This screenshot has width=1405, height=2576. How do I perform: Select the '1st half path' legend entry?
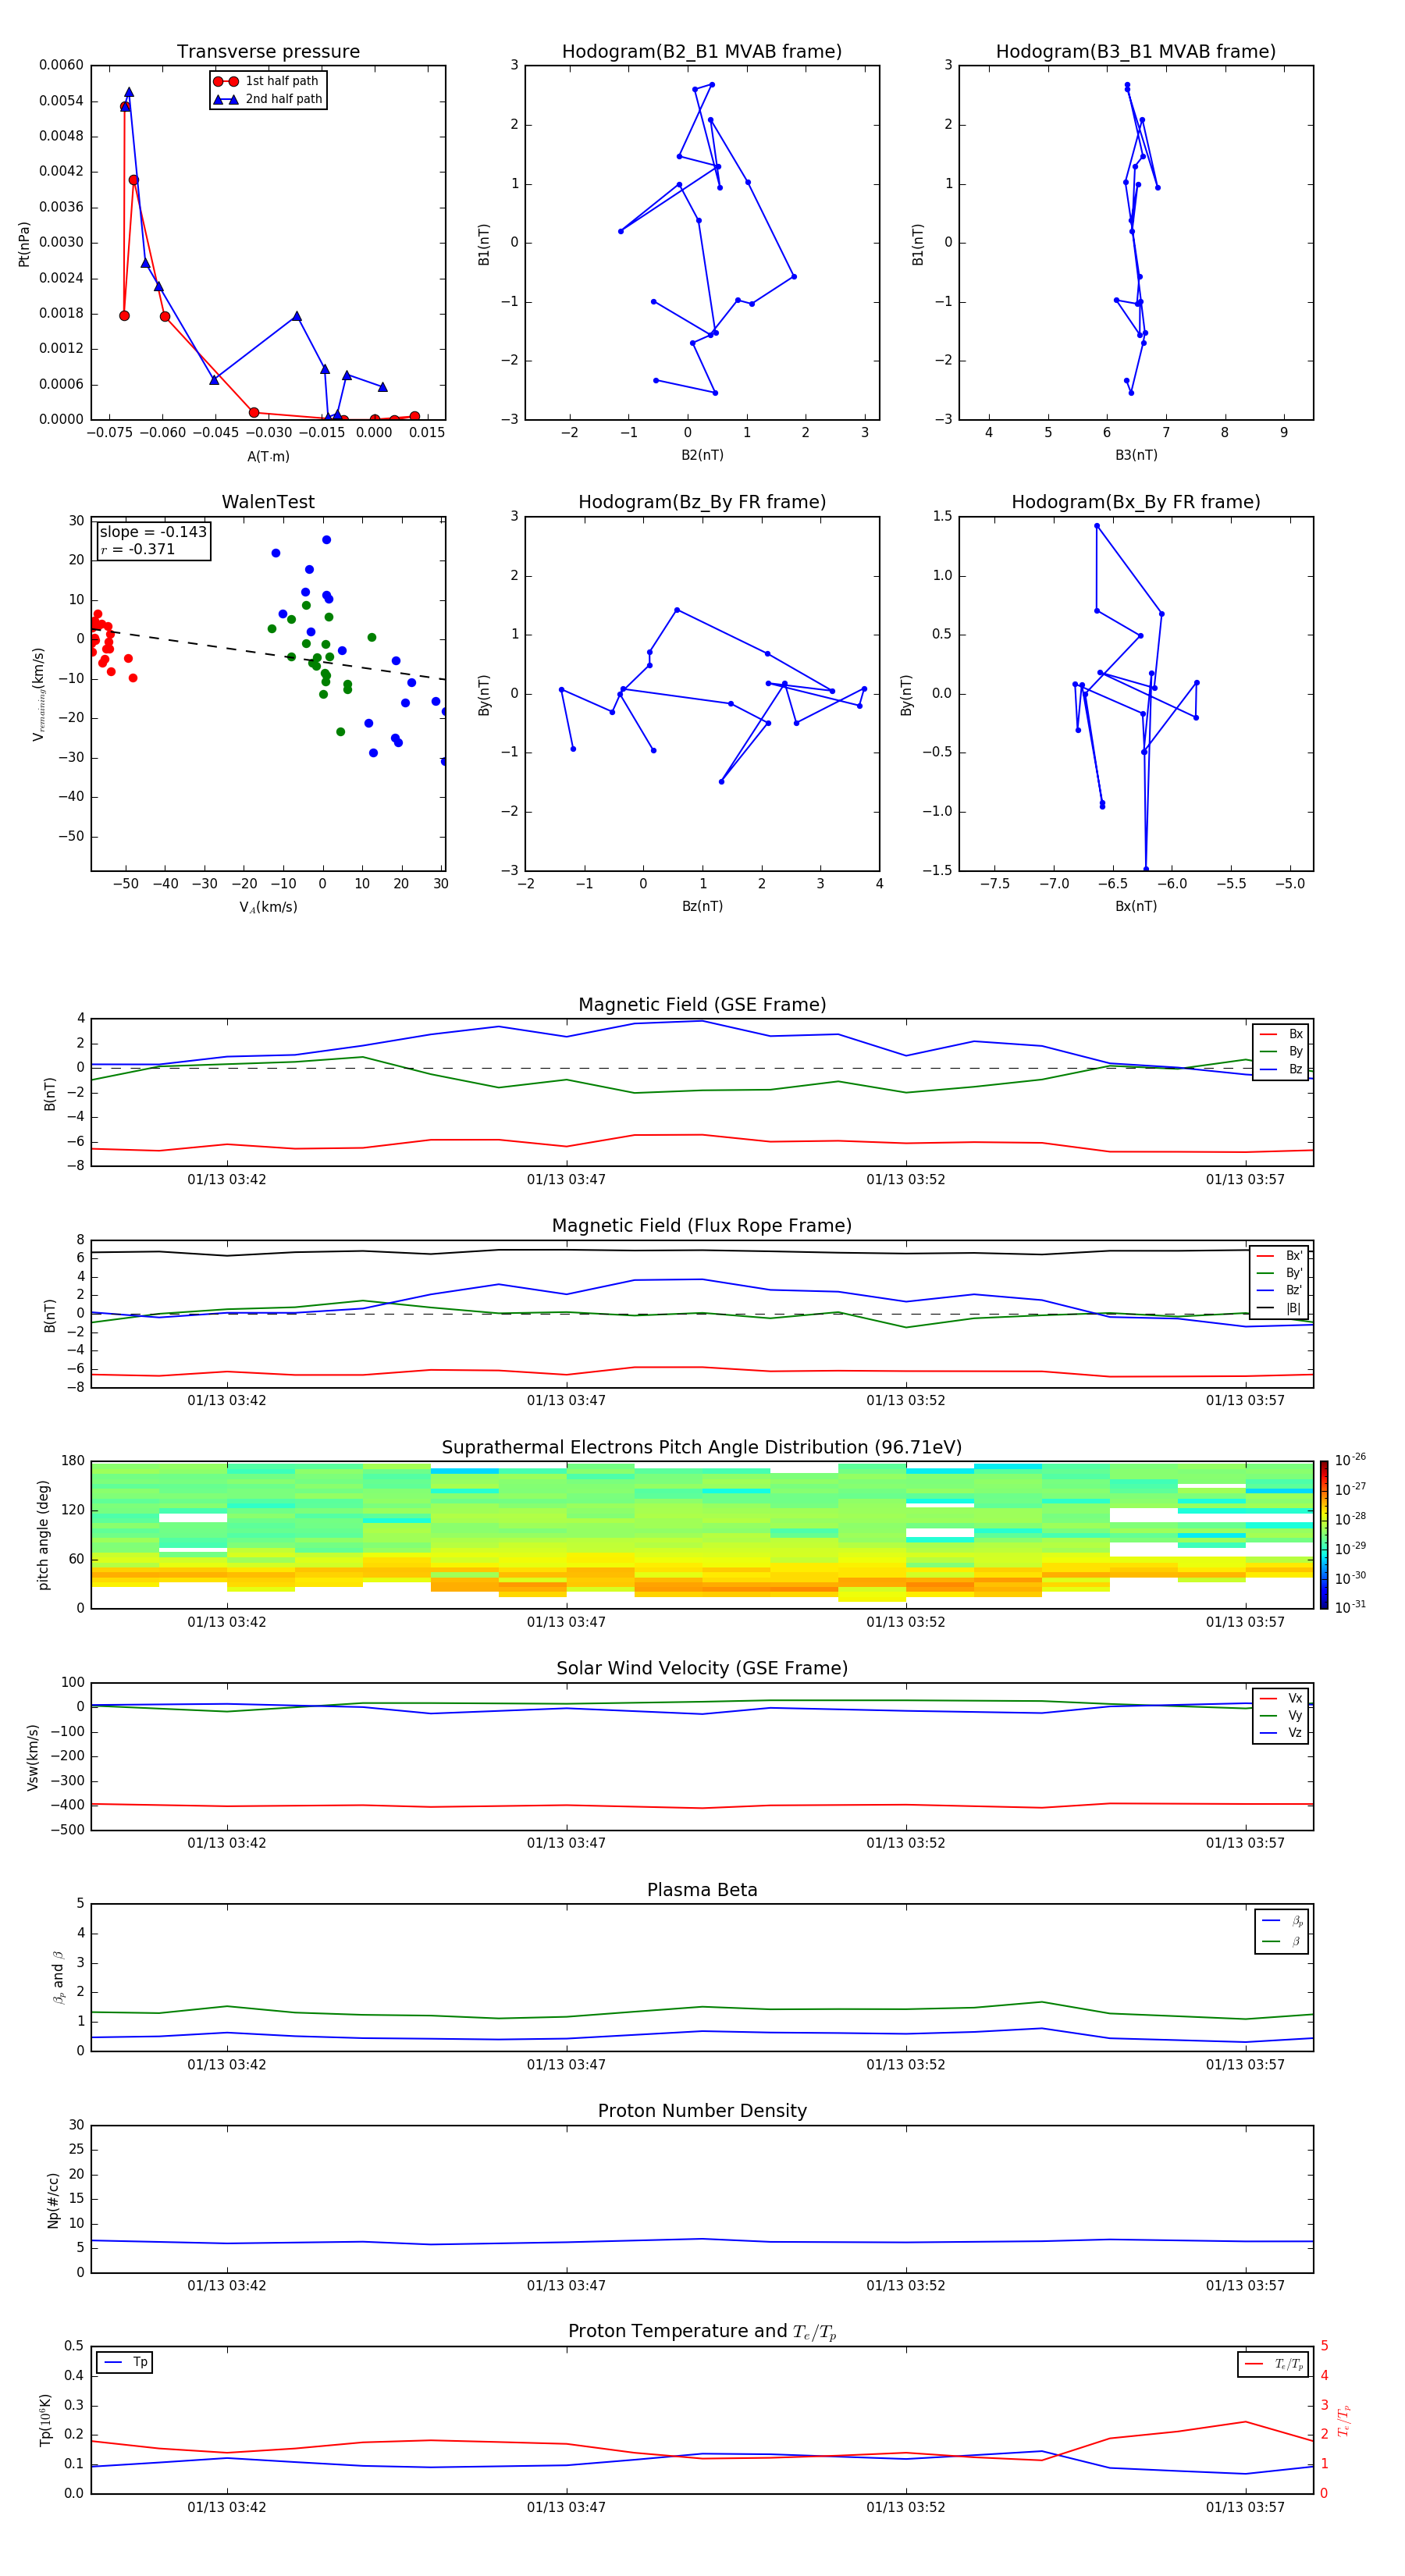tap(268, 81)
